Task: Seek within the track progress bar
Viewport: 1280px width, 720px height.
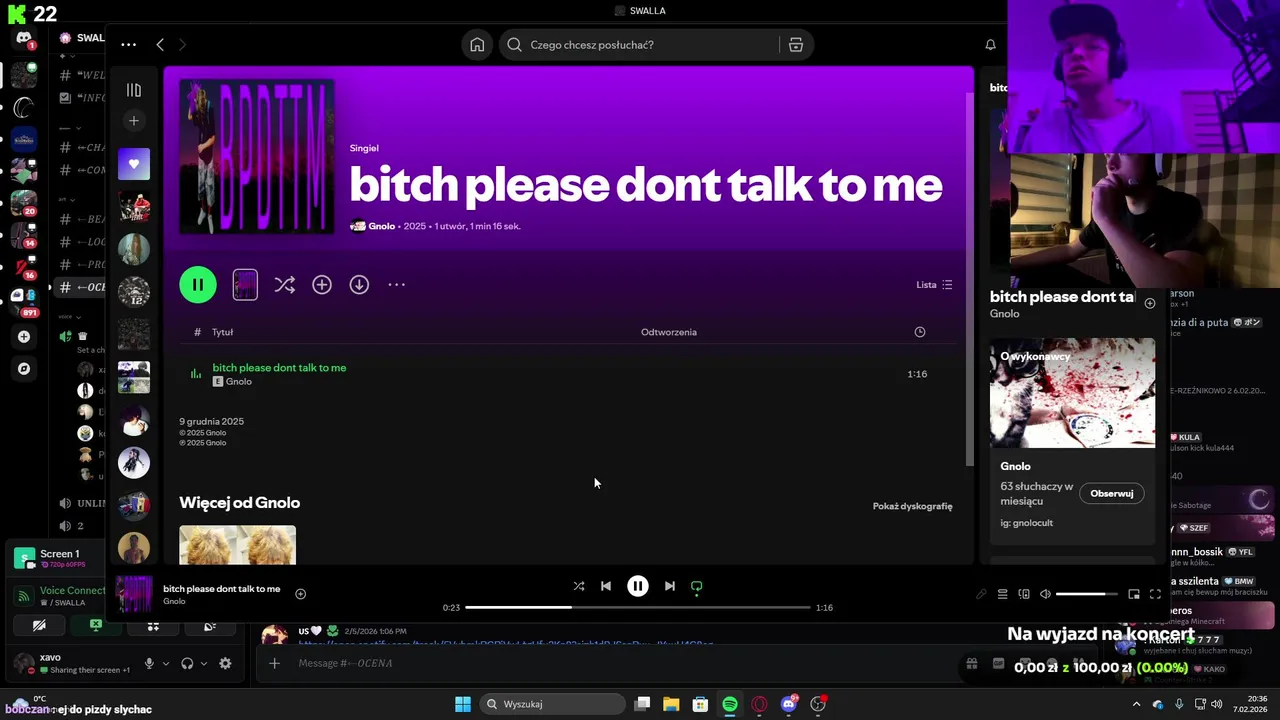Action: (638, 608)
